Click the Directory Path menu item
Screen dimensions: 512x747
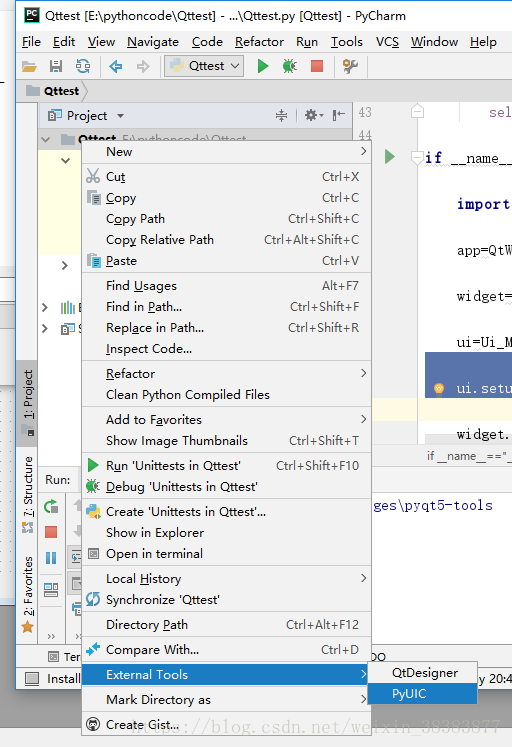pos(226,625)
